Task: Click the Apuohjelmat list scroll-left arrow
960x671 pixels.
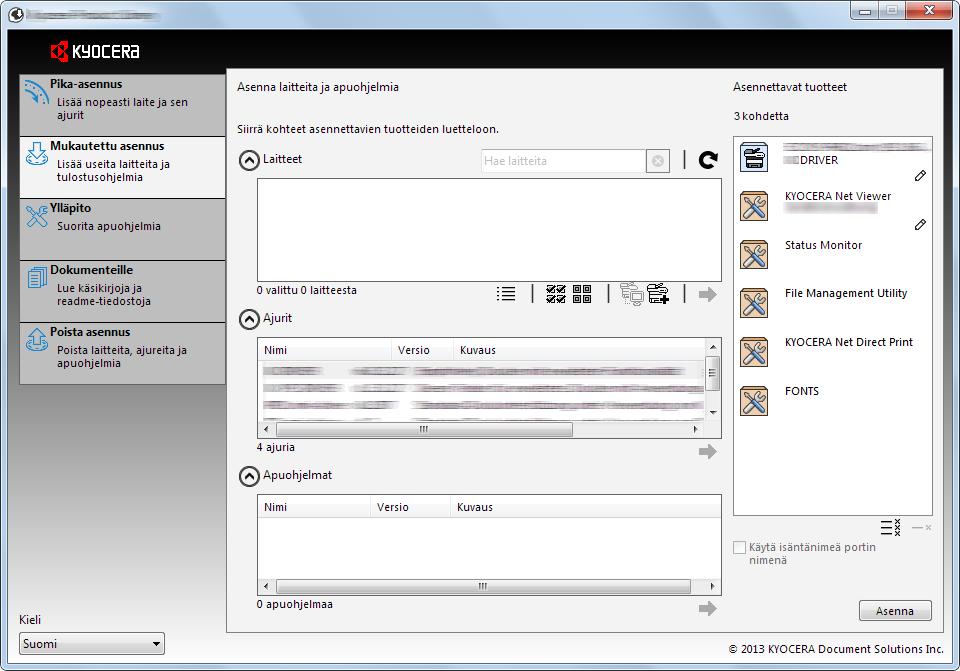Action: [x=266, y=586]
